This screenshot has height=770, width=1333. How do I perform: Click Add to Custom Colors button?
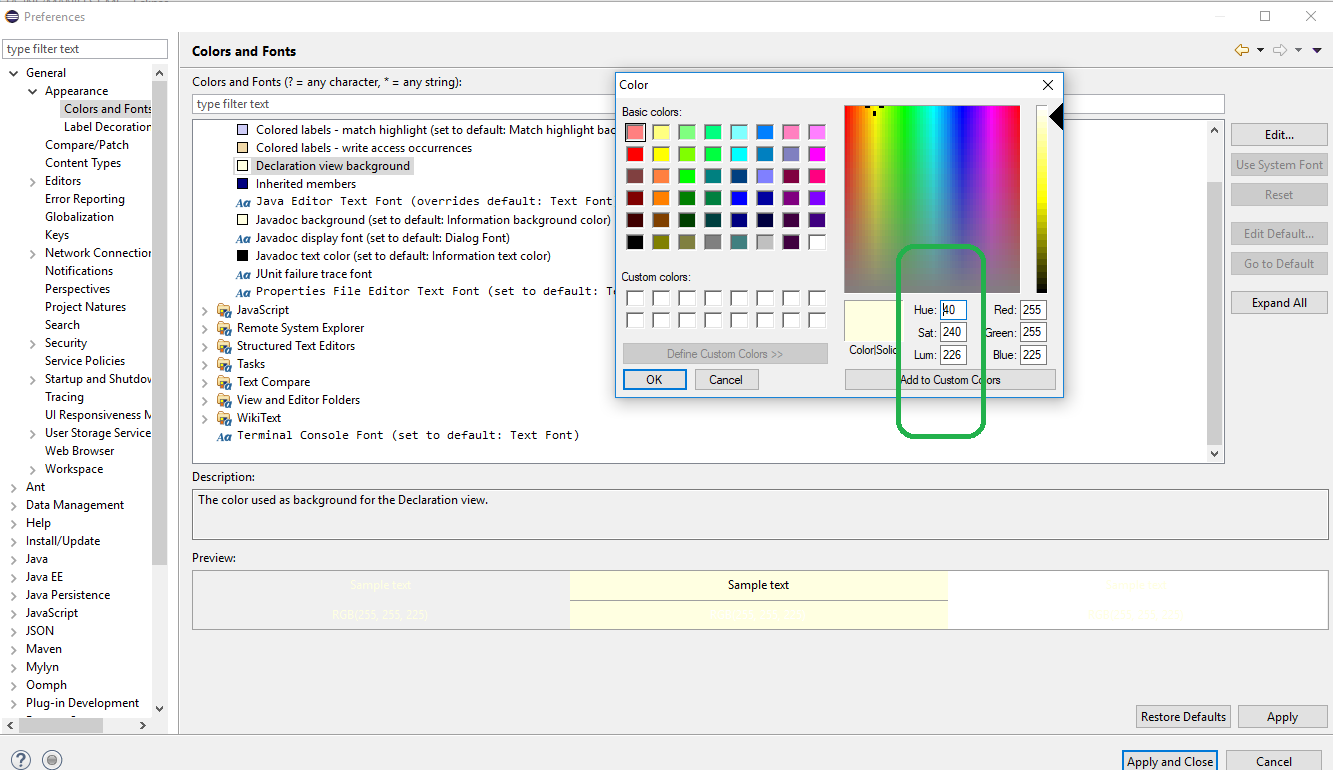pyautogui.click(x=950, y=380)
